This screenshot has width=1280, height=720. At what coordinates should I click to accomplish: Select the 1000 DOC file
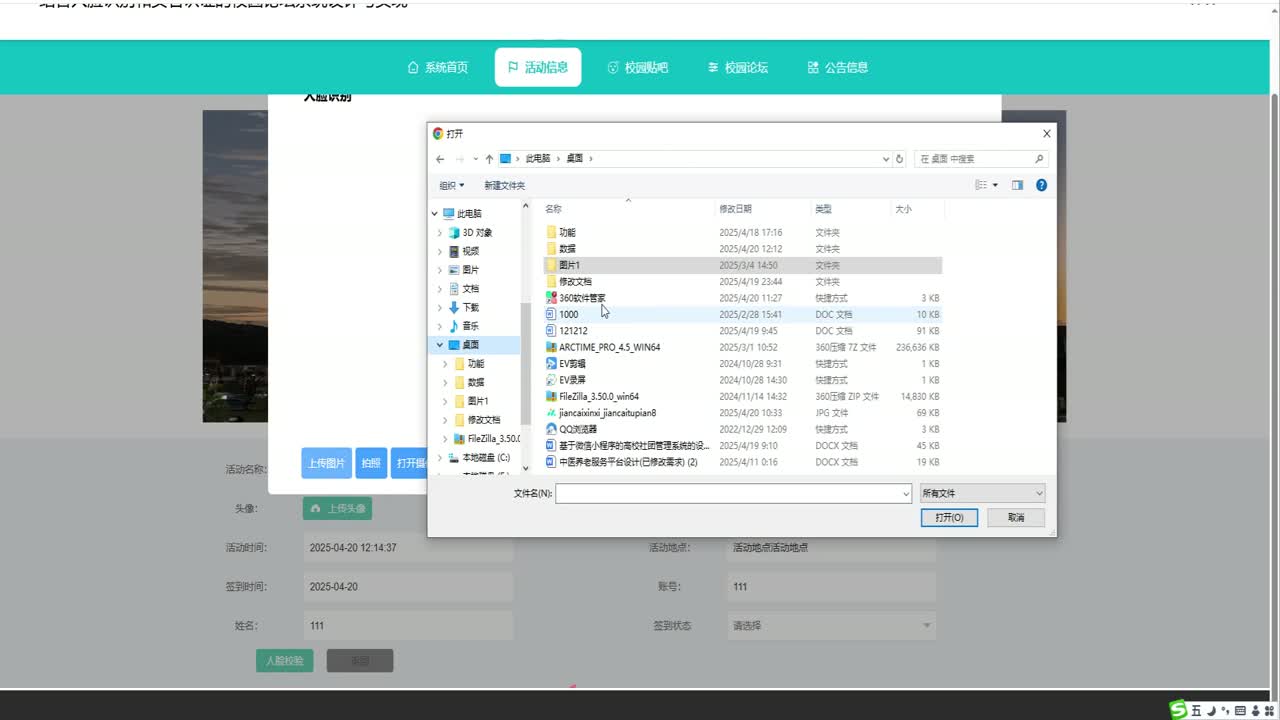pos(568,314)
